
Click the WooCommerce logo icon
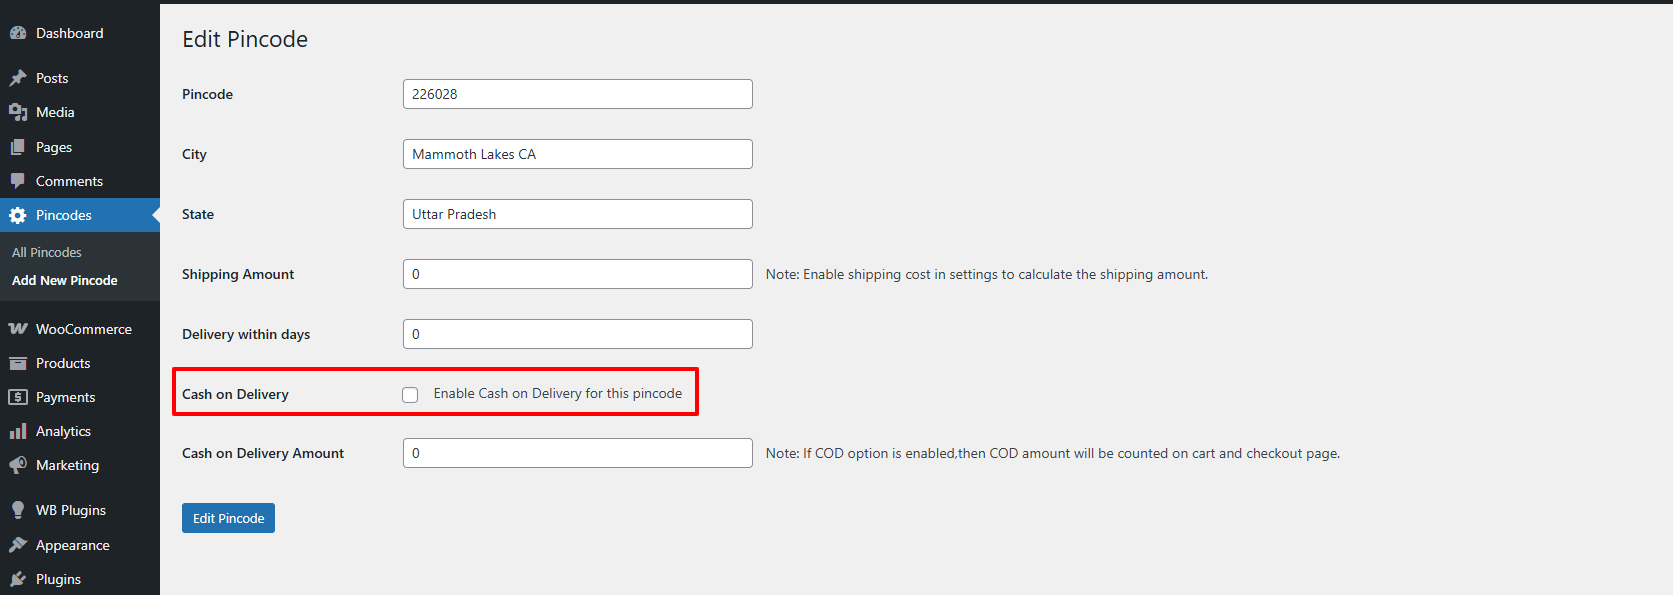[x=18, y=329]
